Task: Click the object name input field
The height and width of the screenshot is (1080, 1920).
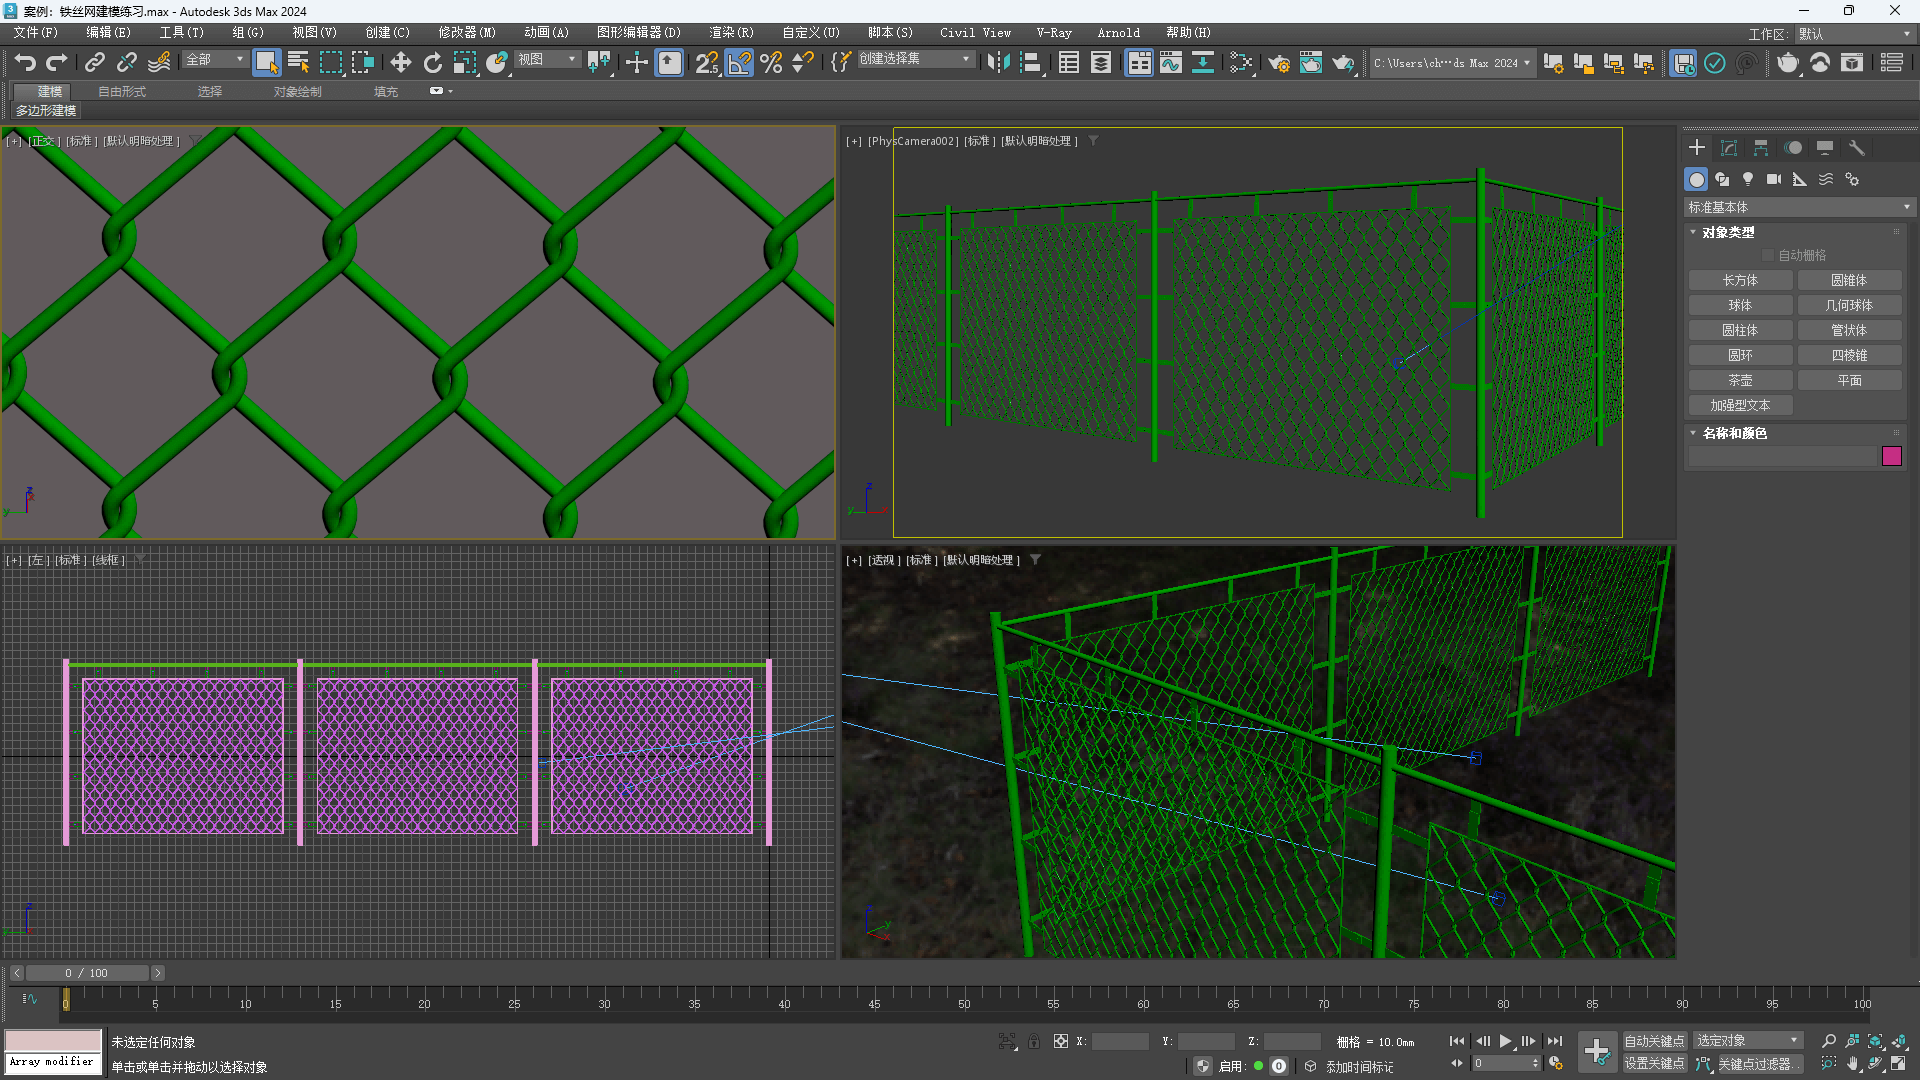Action: click(1783, 456)
